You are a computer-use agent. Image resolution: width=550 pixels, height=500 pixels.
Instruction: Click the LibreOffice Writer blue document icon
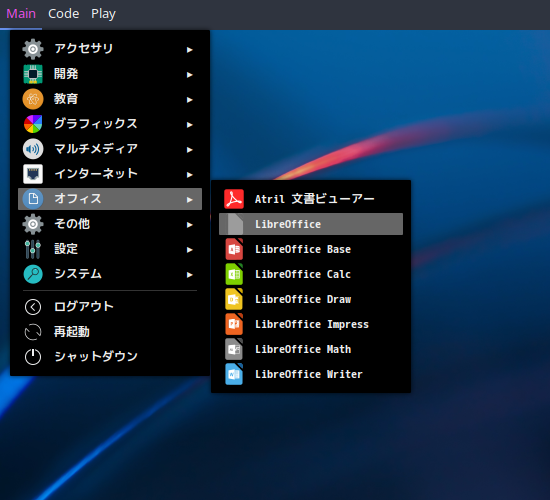tap(234, 374)
